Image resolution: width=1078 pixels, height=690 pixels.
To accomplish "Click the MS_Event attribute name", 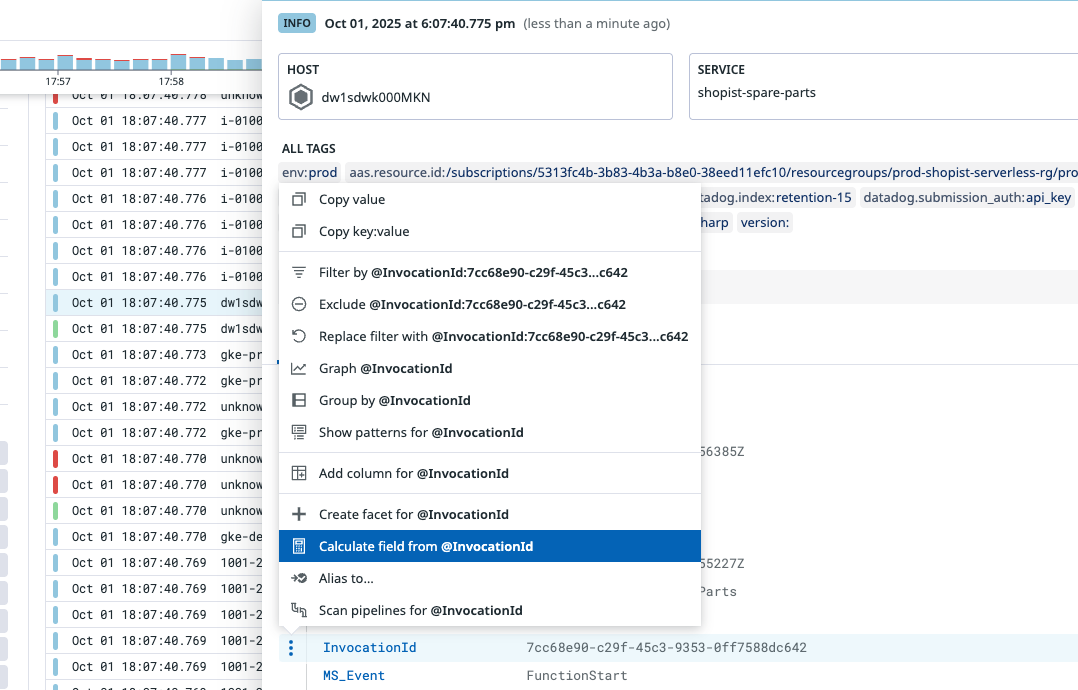I will pyautogui.click(x=353, y=676).
